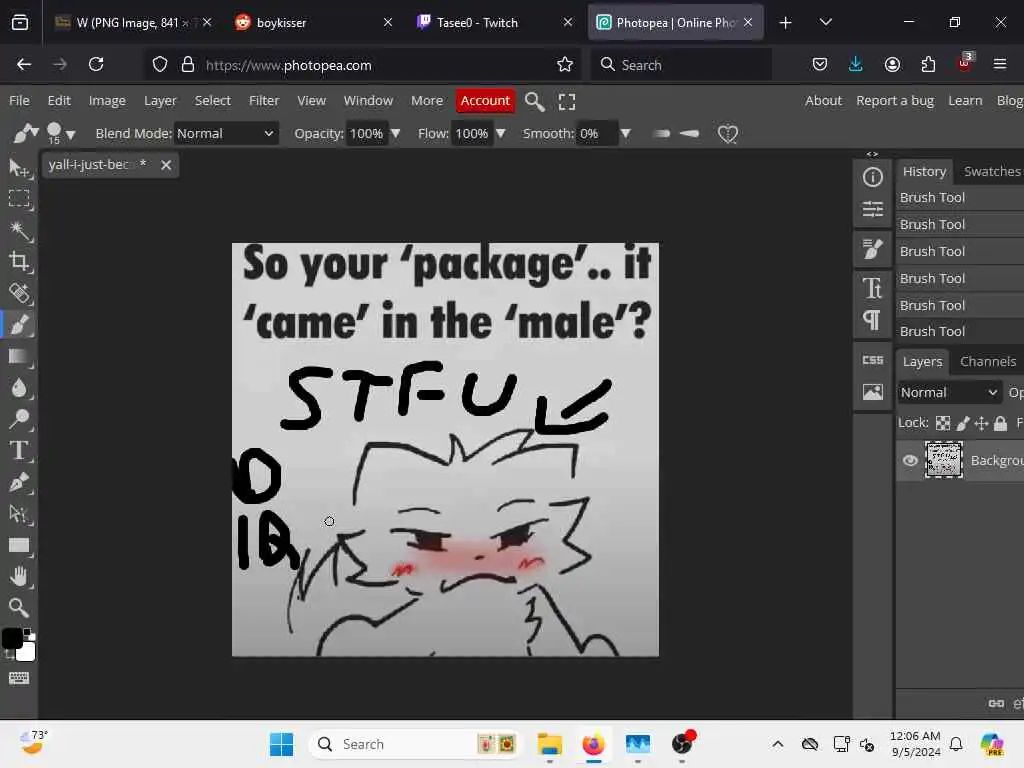The image size is (1024, 768).
Task: Click the Opacity 100% value field
Action: tap(366, 133)
